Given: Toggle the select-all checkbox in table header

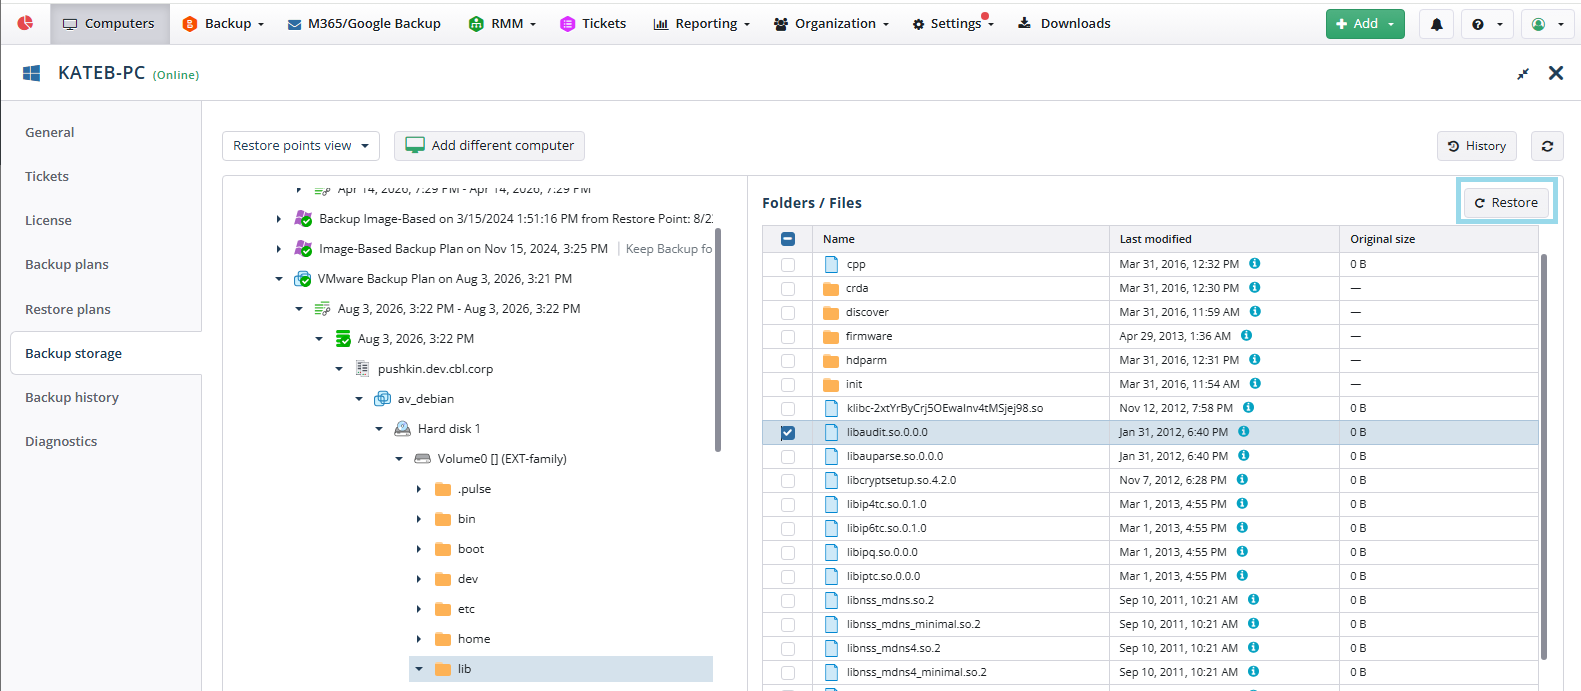Looking at the screenshot, I should coord(788,239).
